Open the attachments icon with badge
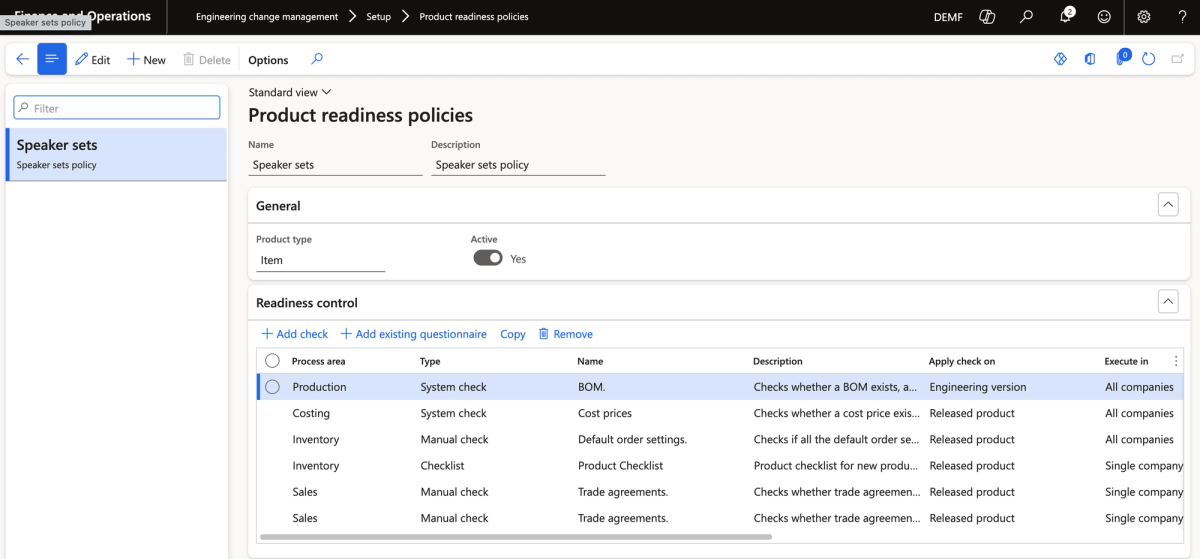The width and height of the screenshot is (1200, 559). [1121, 59]
